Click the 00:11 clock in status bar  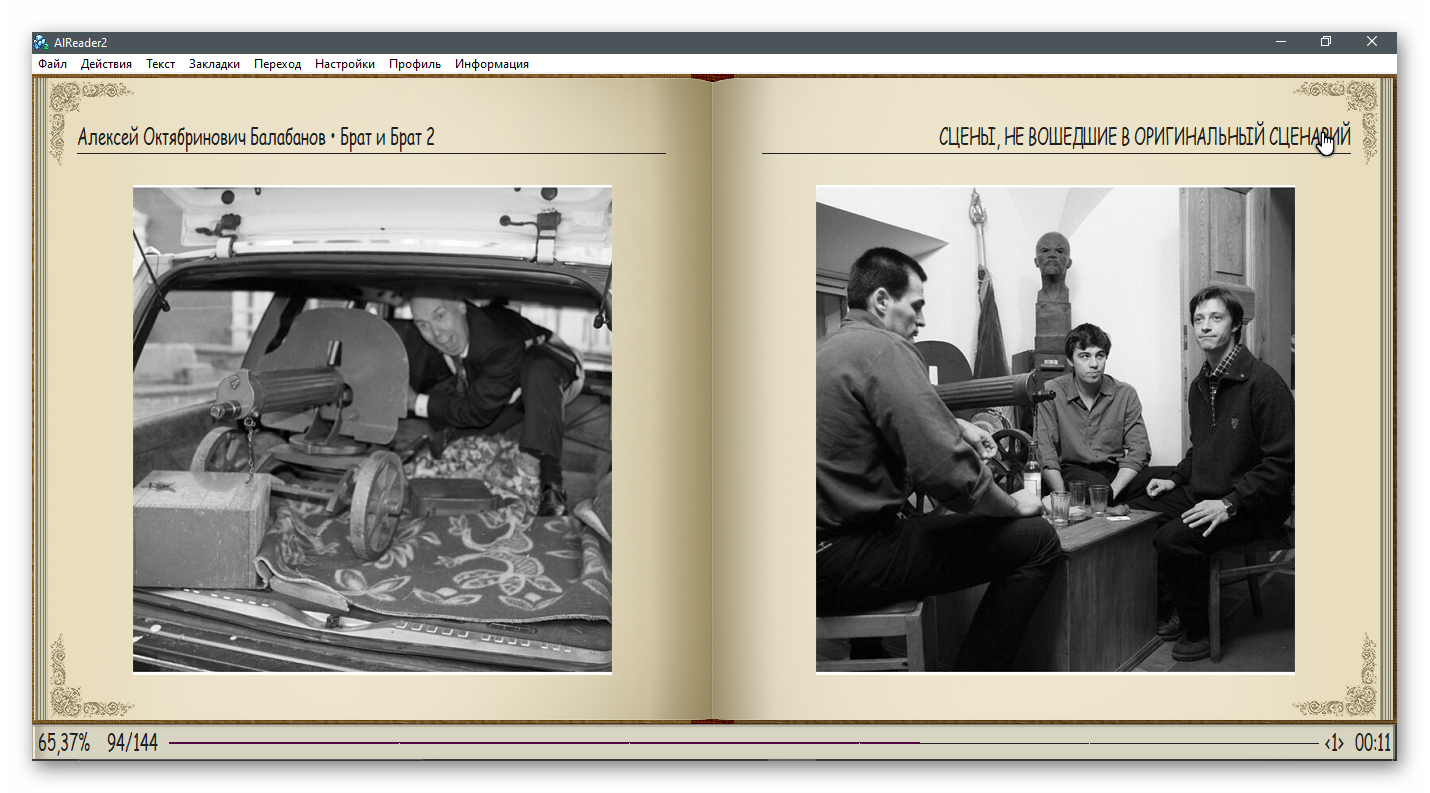pyautogui.click(x=1372, y=743)
